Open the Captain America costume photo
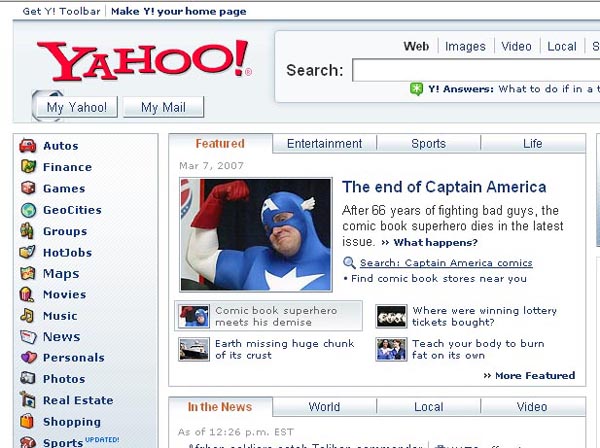The image size is (600, 448). click(x=256, y=235)
